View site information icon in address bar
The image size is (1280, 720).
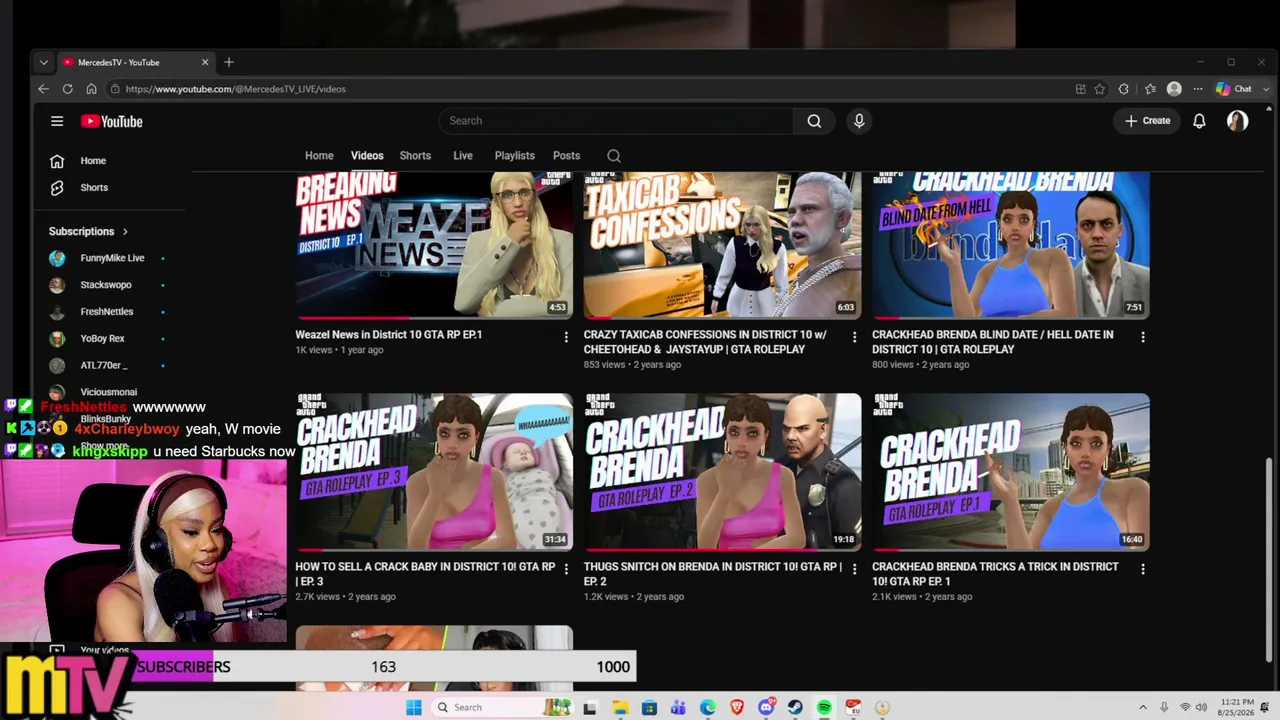coord(115,89)
